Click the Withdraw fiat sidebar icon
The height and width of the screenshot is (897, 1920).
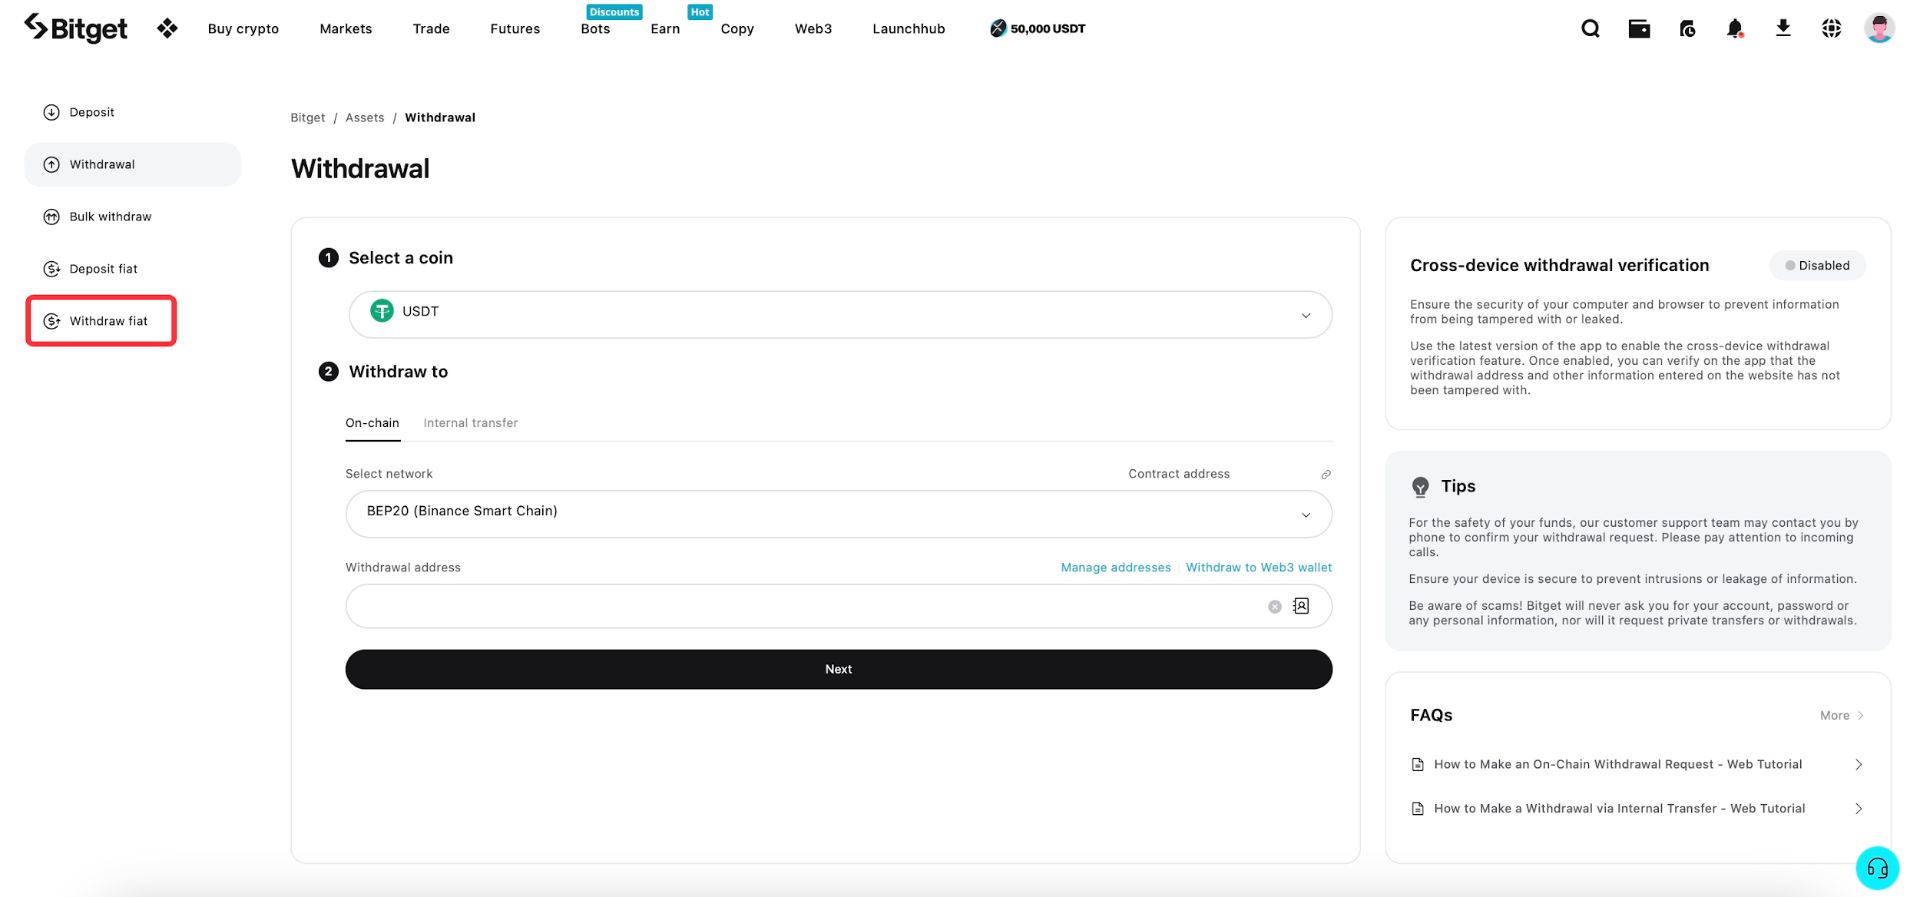click(51, 321)
